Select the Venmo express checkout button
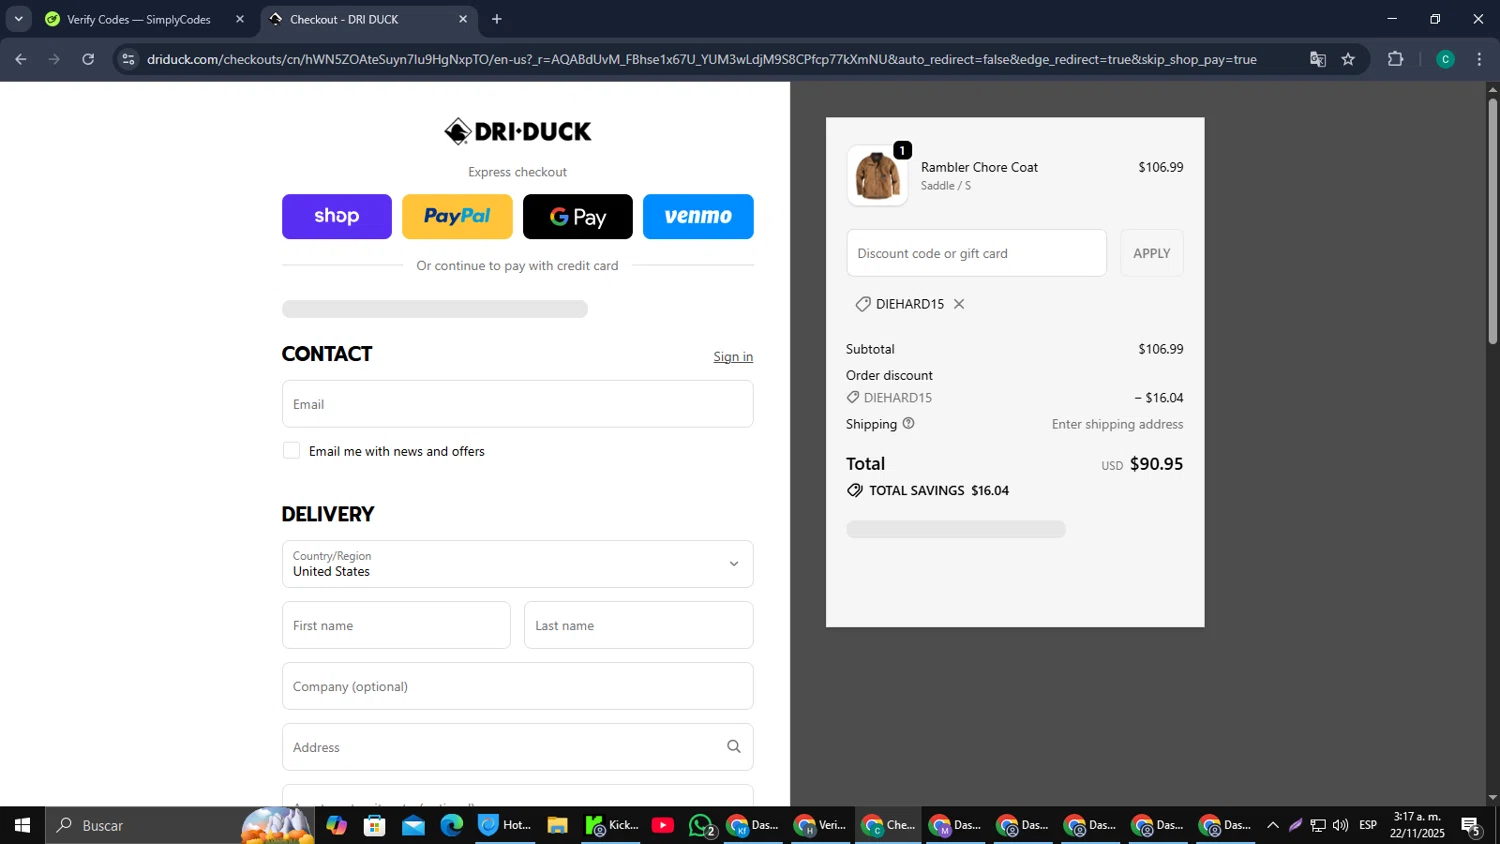This screenshot has width=1500, height=844. 698,216
